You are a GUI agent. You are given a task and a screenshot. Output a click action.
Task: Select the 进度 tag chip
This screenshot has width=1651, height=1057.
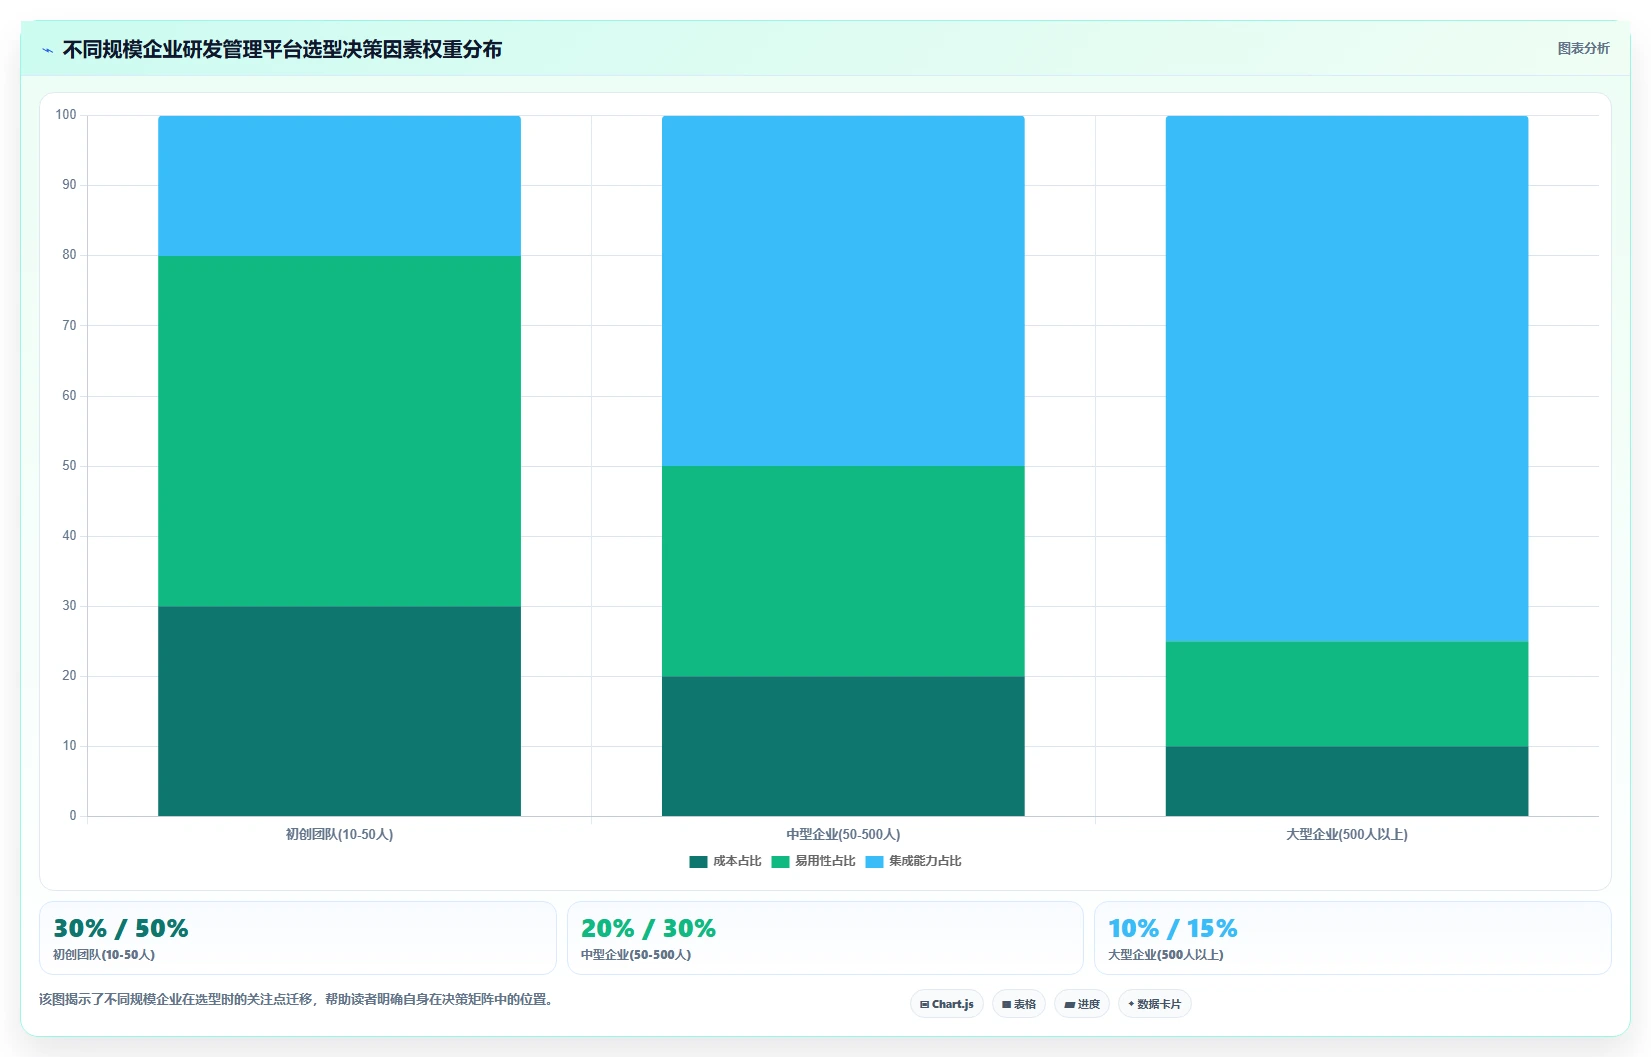click(1082, 1004)
